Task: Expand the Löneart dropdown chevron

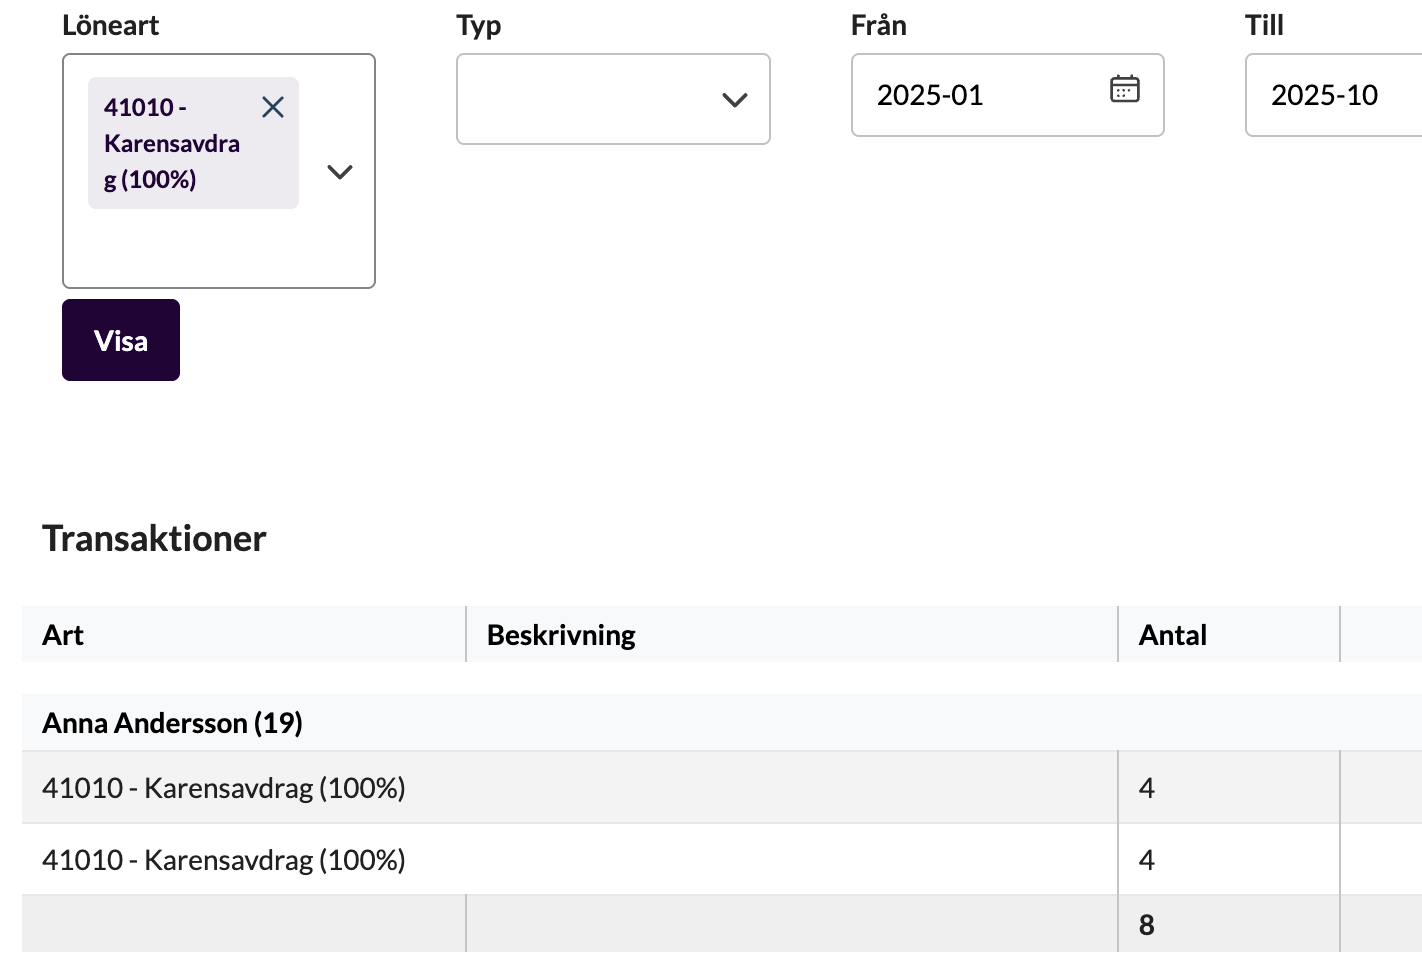Action: (x=340, y=172)
